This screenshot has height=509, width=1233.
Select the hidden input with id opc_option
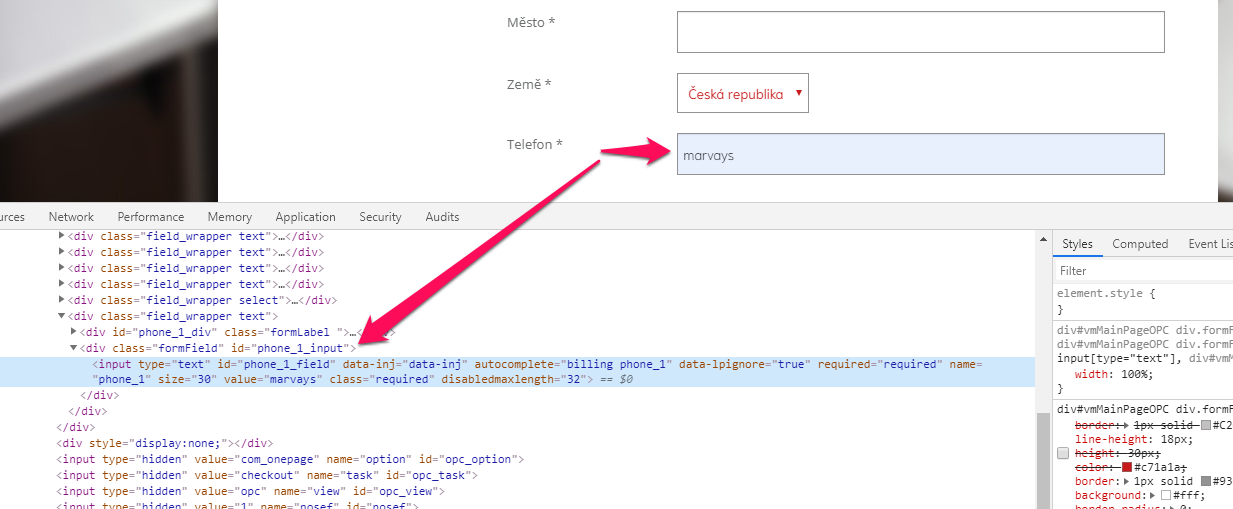point(291,459)
